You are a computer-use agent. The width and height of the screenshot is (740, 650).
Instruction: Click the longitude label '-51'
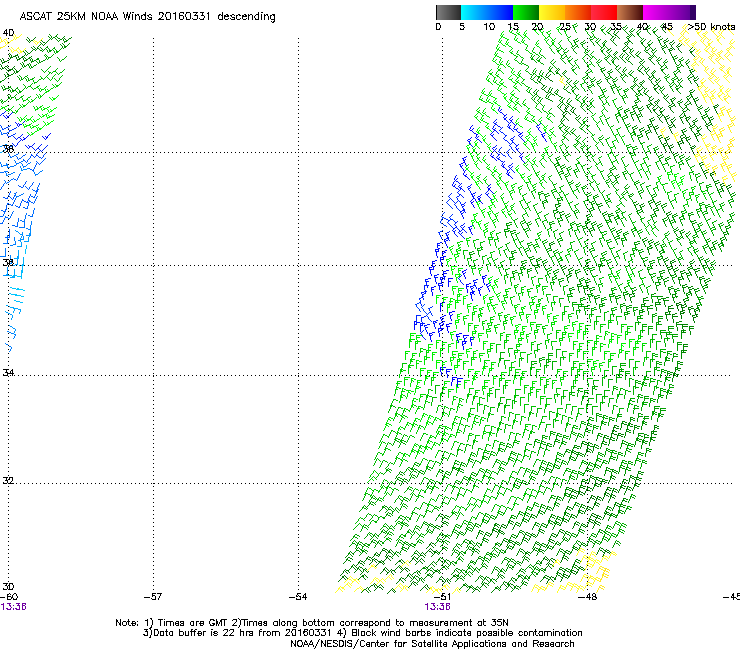click(442, 597)
